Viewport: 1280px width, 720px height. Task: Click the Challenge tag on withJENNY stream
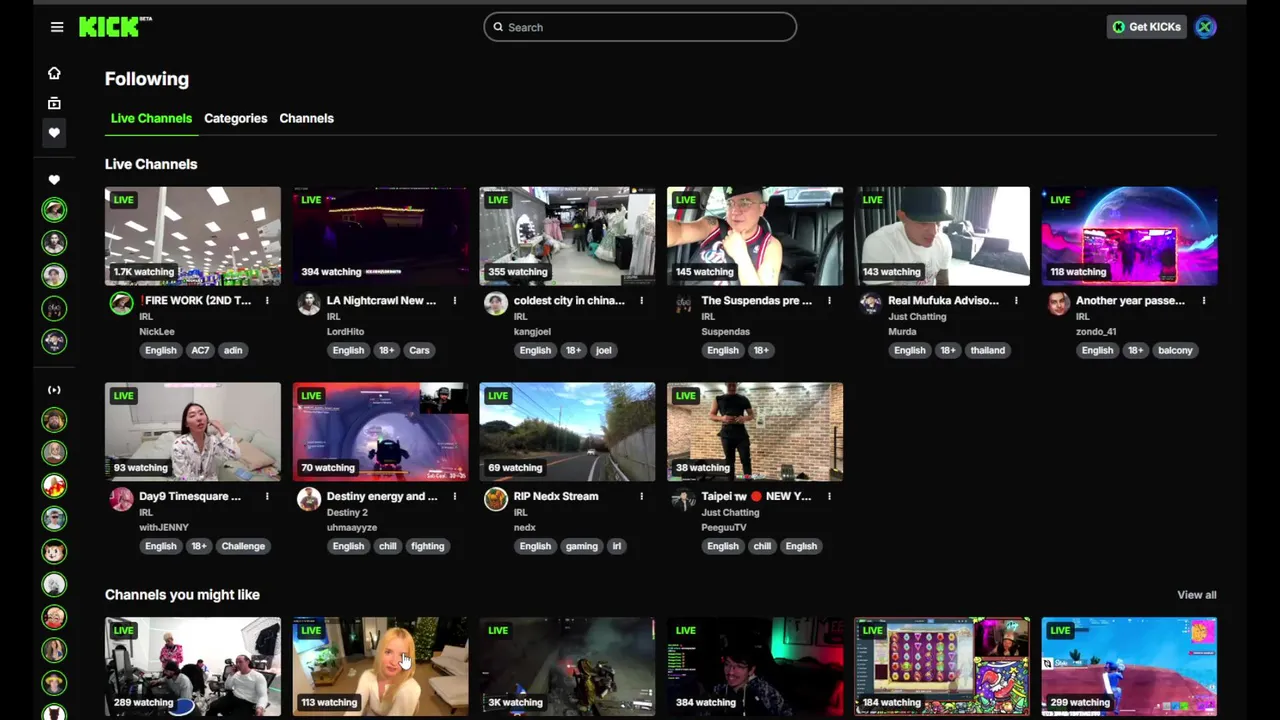(x=243, y=546)
